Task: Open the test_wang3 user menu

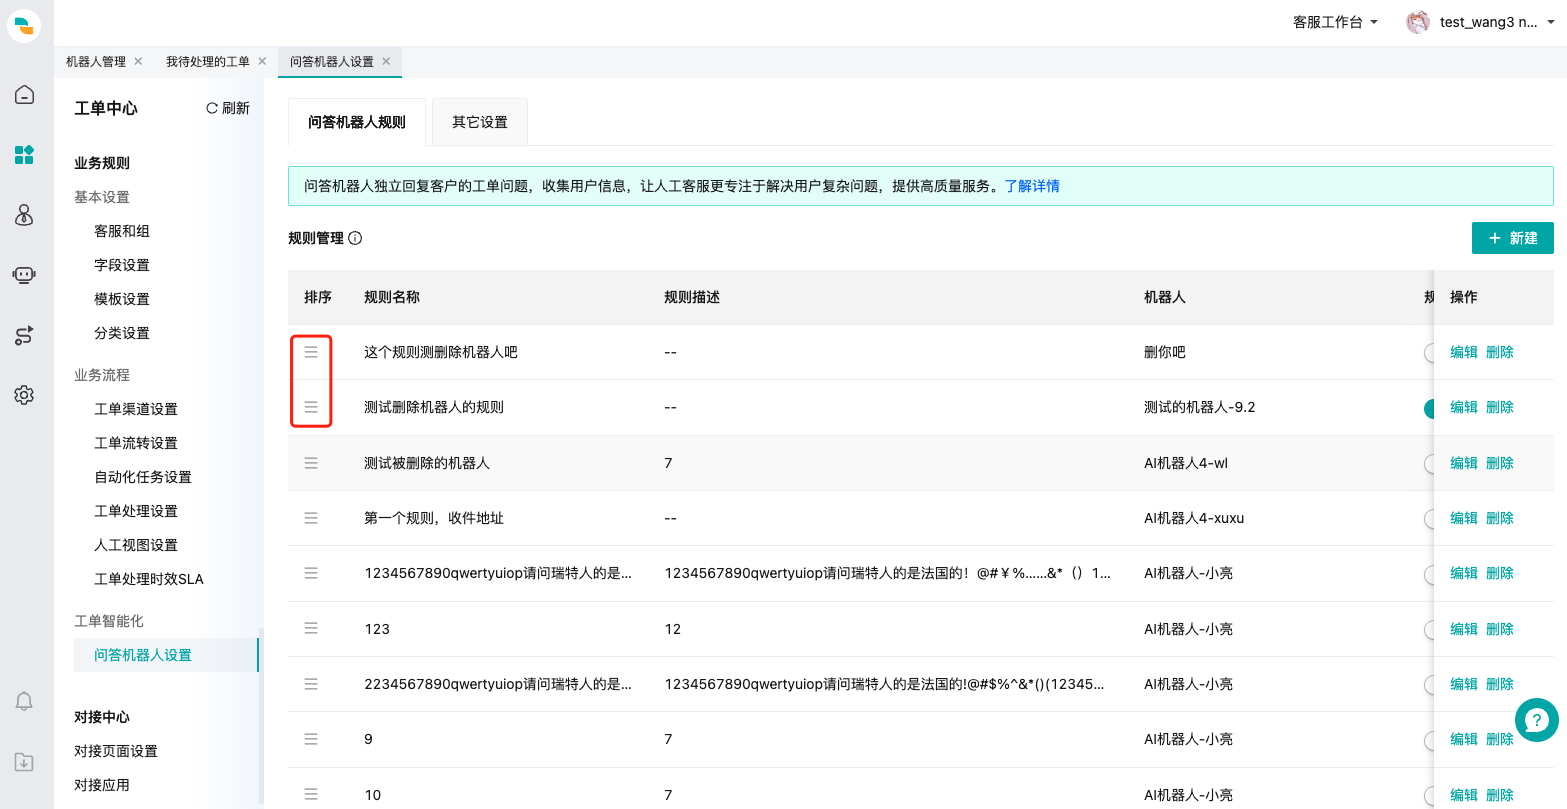Action: (x=1480, y=22)
